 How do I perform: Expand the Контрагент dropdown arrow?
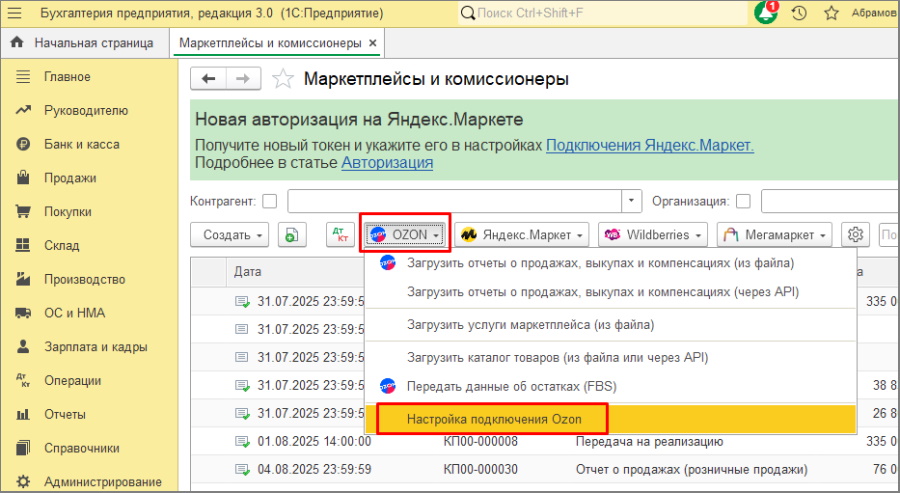(x=631, y=201)
